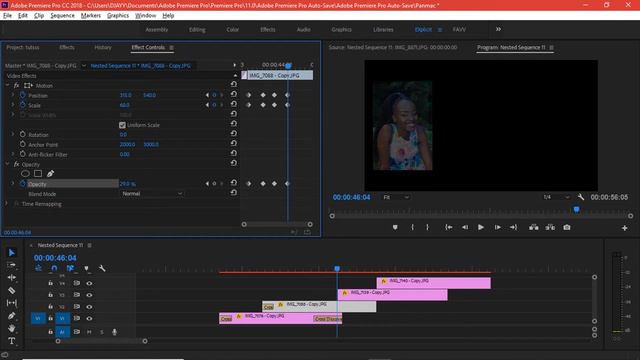Viewport: 640px width, 360px height.
Task: Open the Graphics menu
Action: click(x=118, y=16)
